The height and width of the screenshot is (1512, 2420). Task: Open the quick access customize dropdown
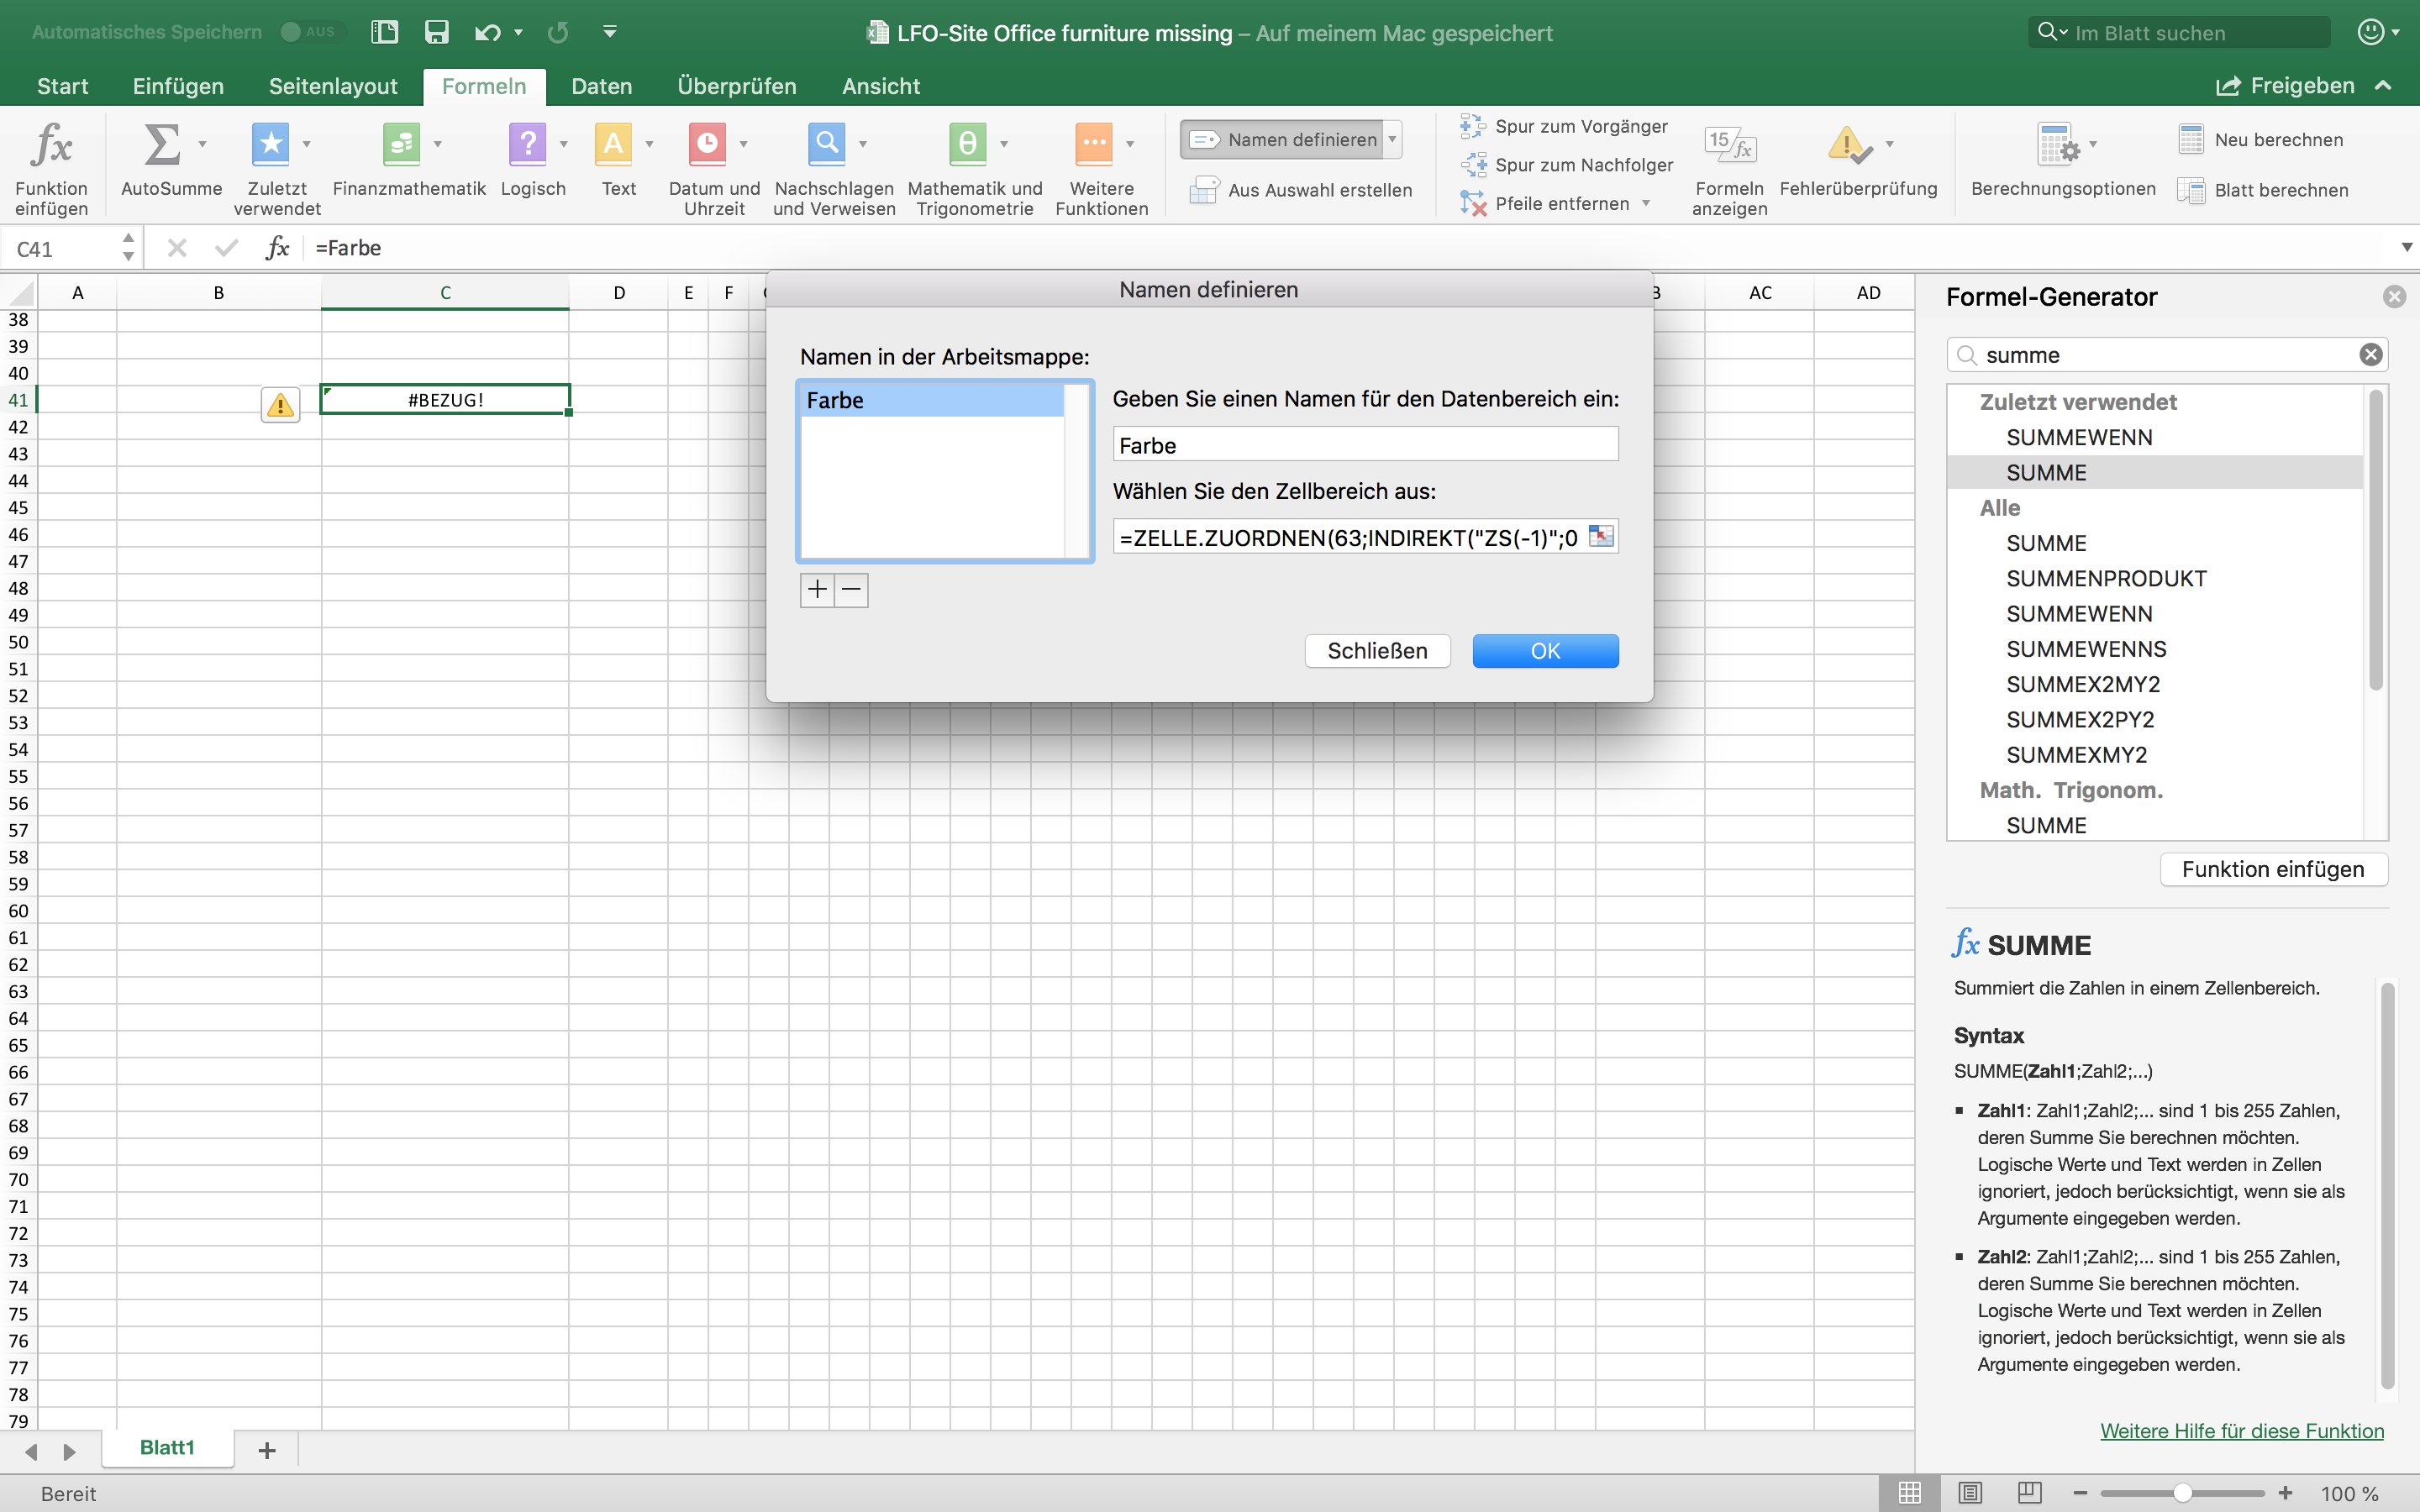(609, 32)
